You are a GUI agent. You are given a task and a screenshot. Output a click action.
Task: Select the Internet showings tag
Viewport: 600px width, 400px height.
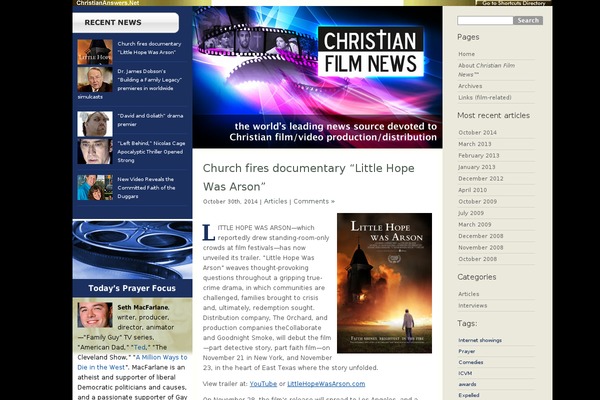[x=480, y=340]
